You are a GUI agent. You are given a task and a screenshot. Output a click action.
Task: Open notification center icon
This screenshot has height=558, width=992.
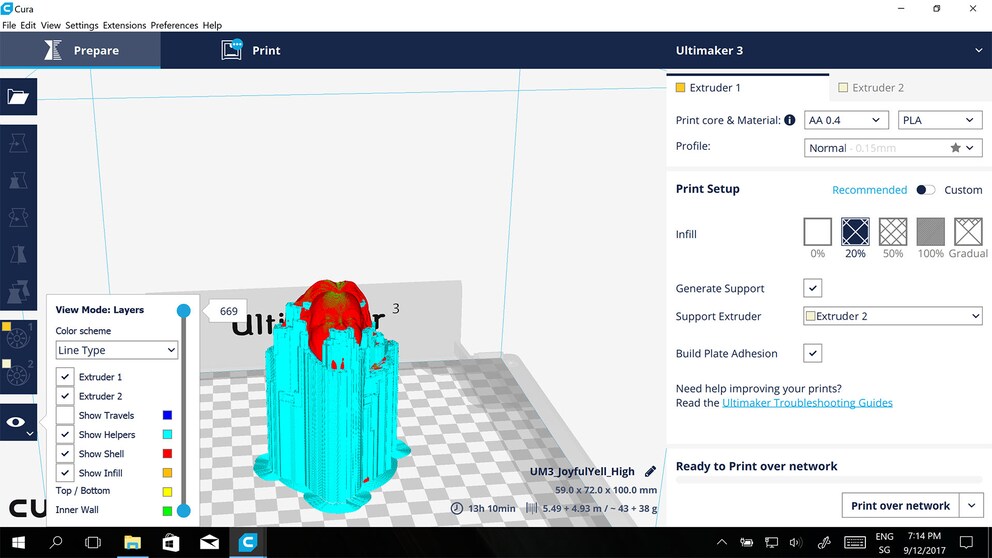click(966, 542)
